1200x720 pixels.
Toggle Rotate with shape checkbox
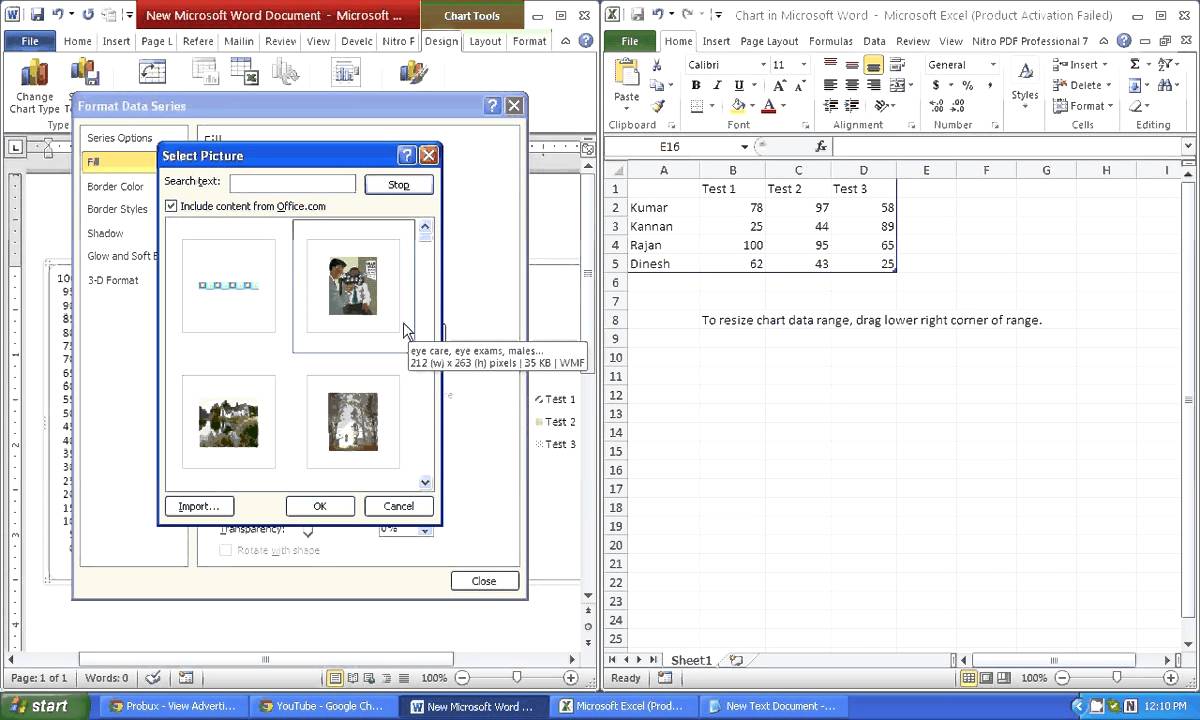226,550
